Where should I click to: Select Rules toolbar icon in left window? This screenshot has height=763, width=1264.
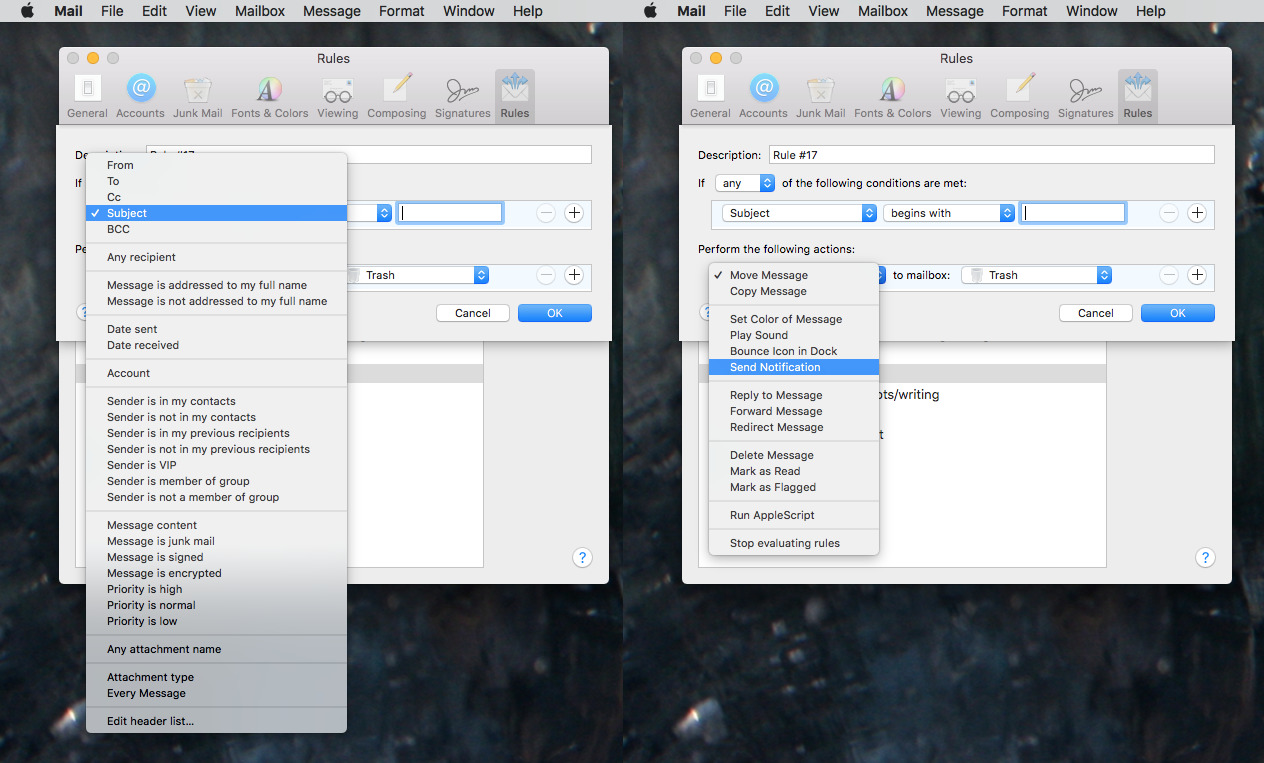[x=515, y=97]
